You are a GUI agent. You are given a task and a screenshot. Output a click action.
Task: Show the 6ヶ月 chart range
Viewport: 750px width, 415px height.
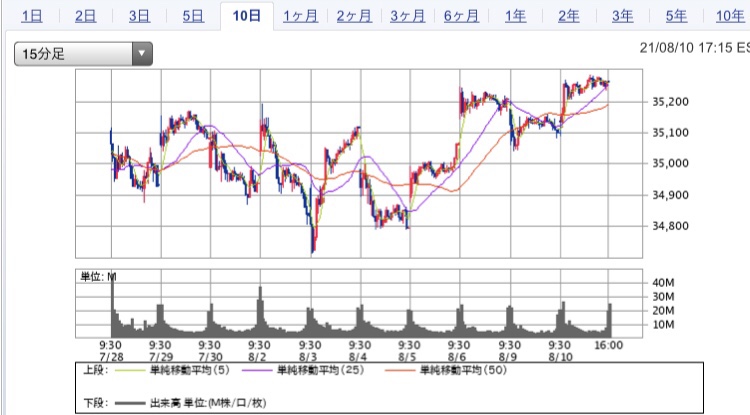[461, 16]
